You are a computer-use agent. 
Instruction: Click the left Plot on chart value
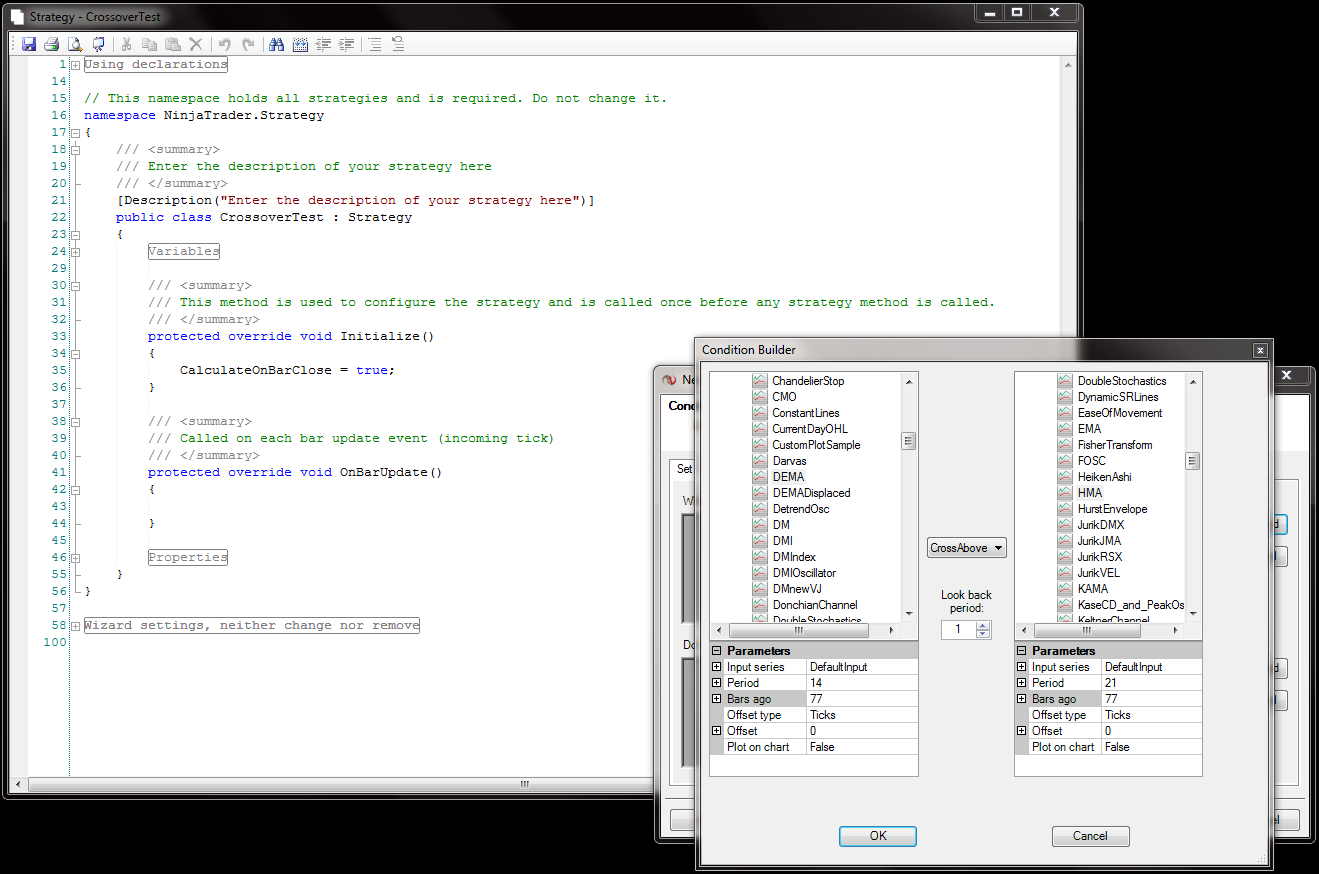coord(861,747)
